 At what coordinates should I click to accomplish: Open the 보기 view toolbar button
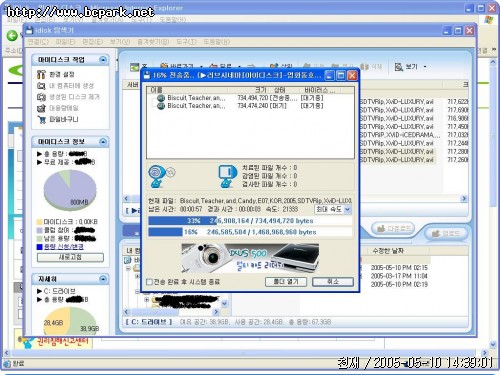[406, 67]
